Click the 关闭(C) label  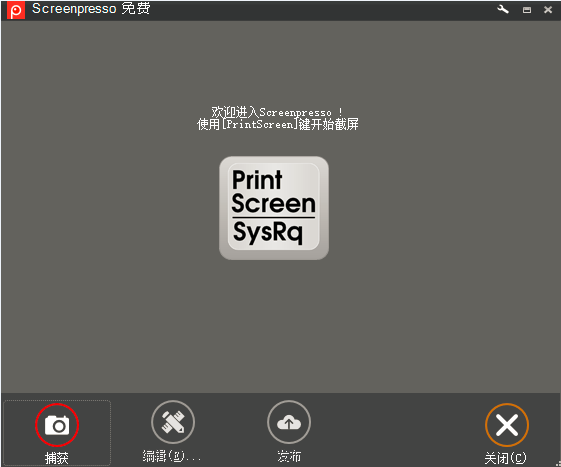506,458
